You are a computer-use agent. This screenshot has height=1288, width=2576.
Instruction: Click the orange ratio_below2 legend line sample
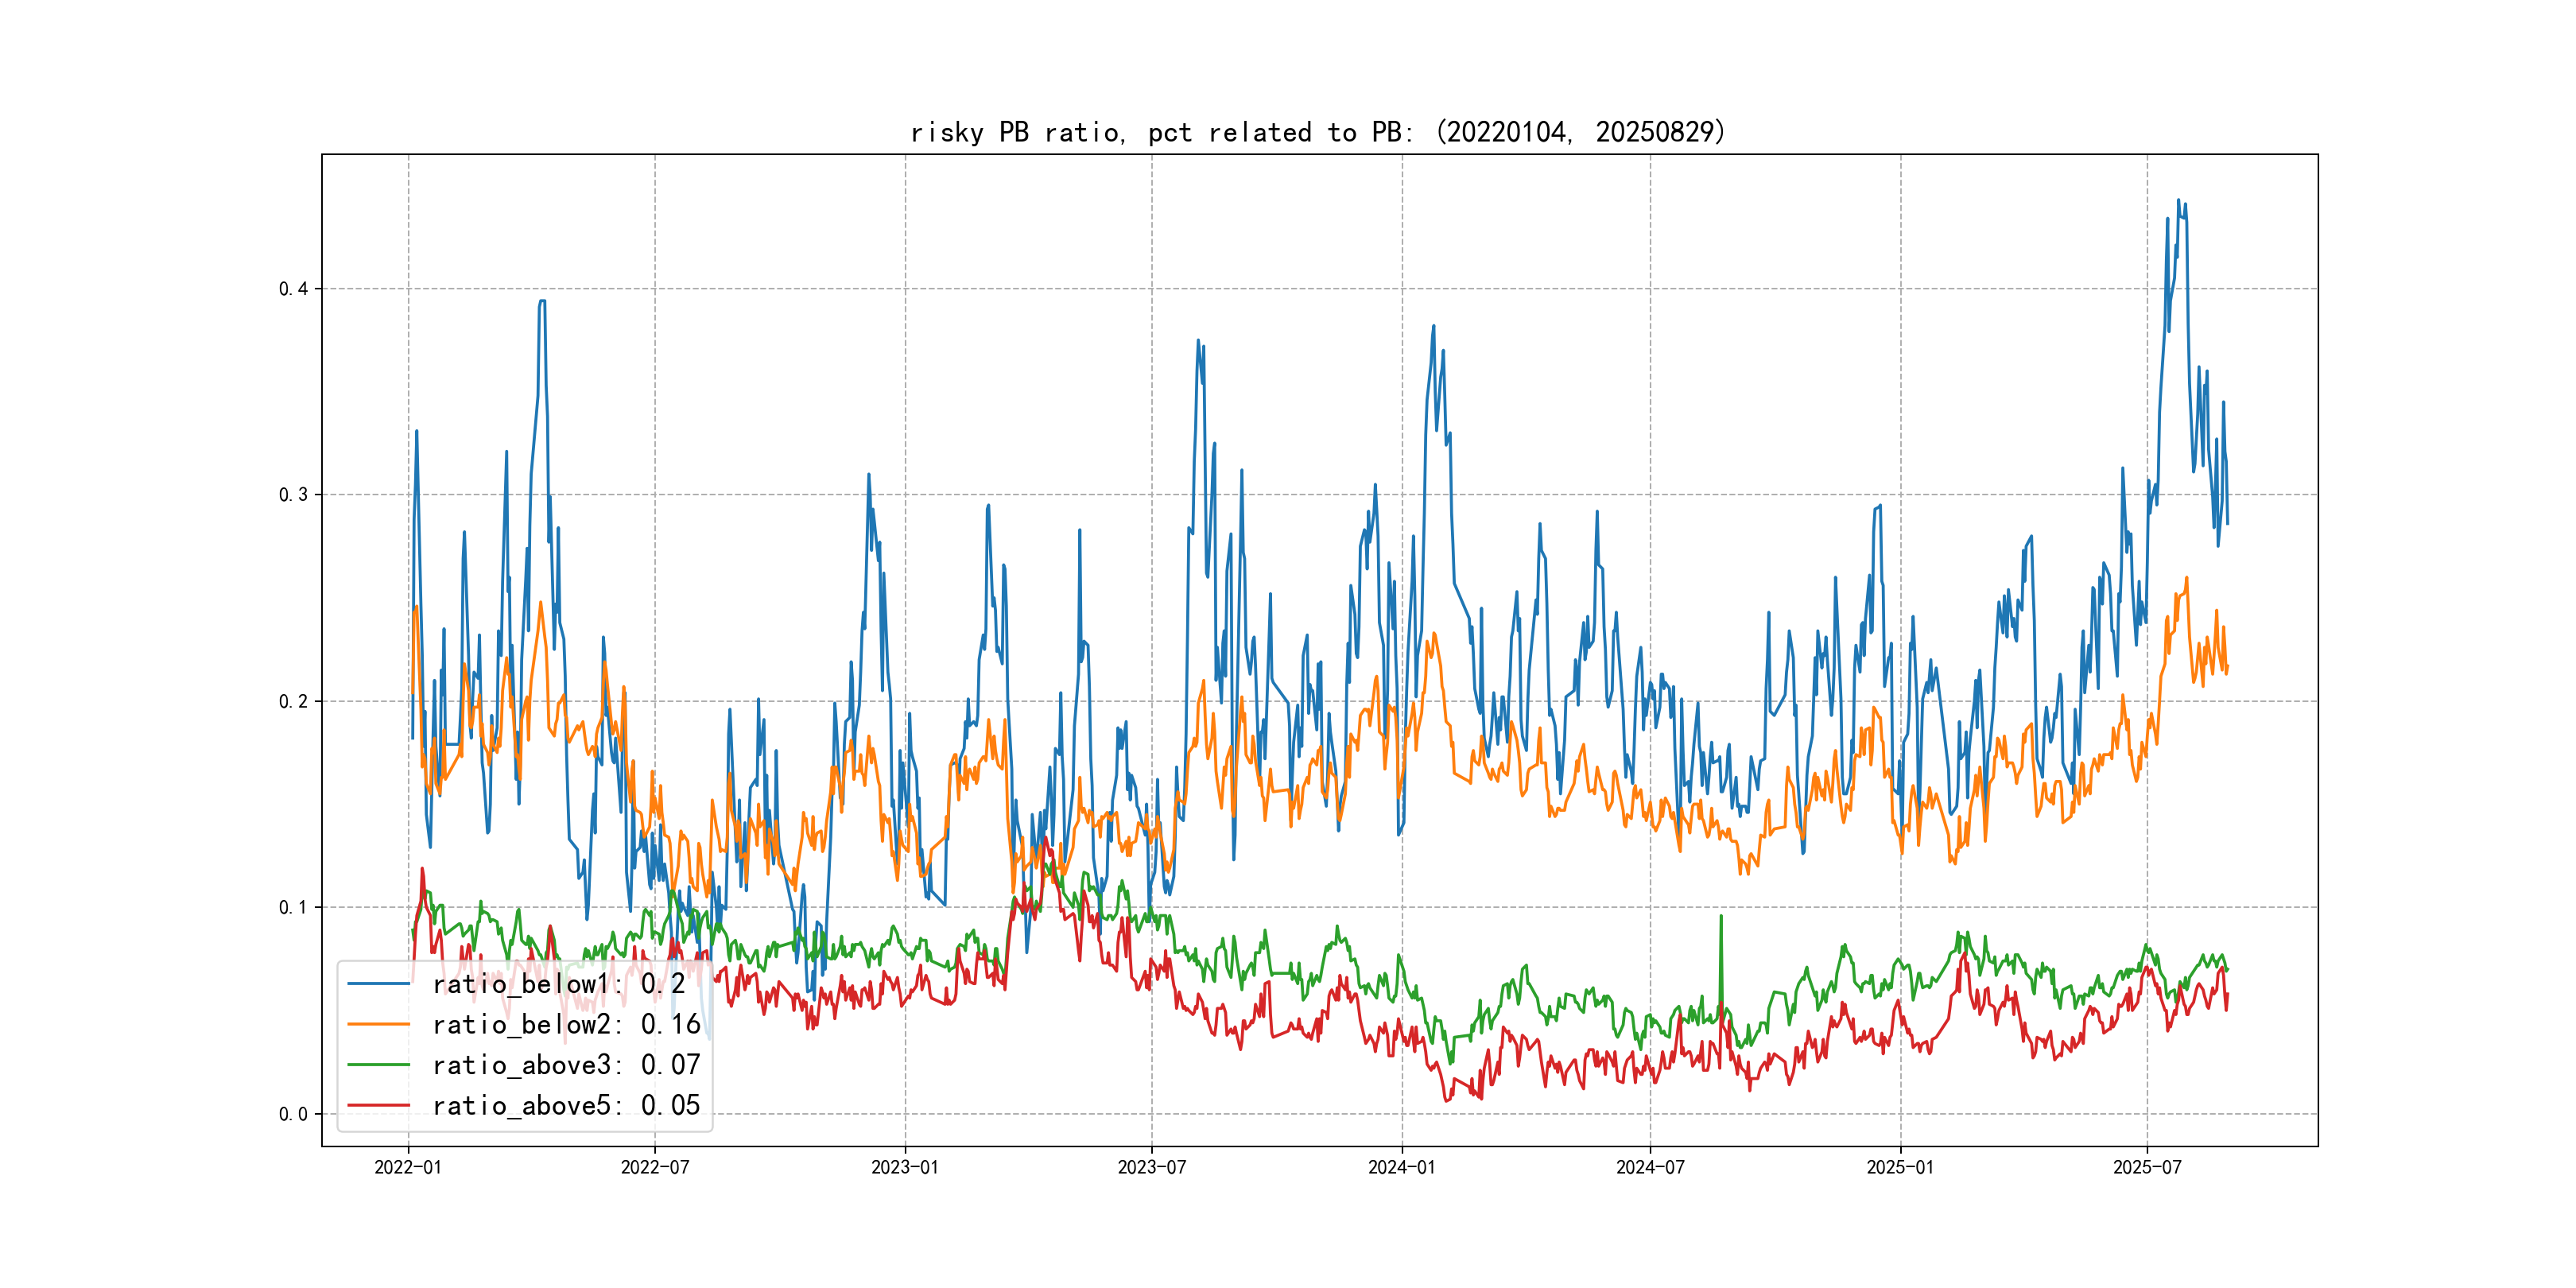378,1024
